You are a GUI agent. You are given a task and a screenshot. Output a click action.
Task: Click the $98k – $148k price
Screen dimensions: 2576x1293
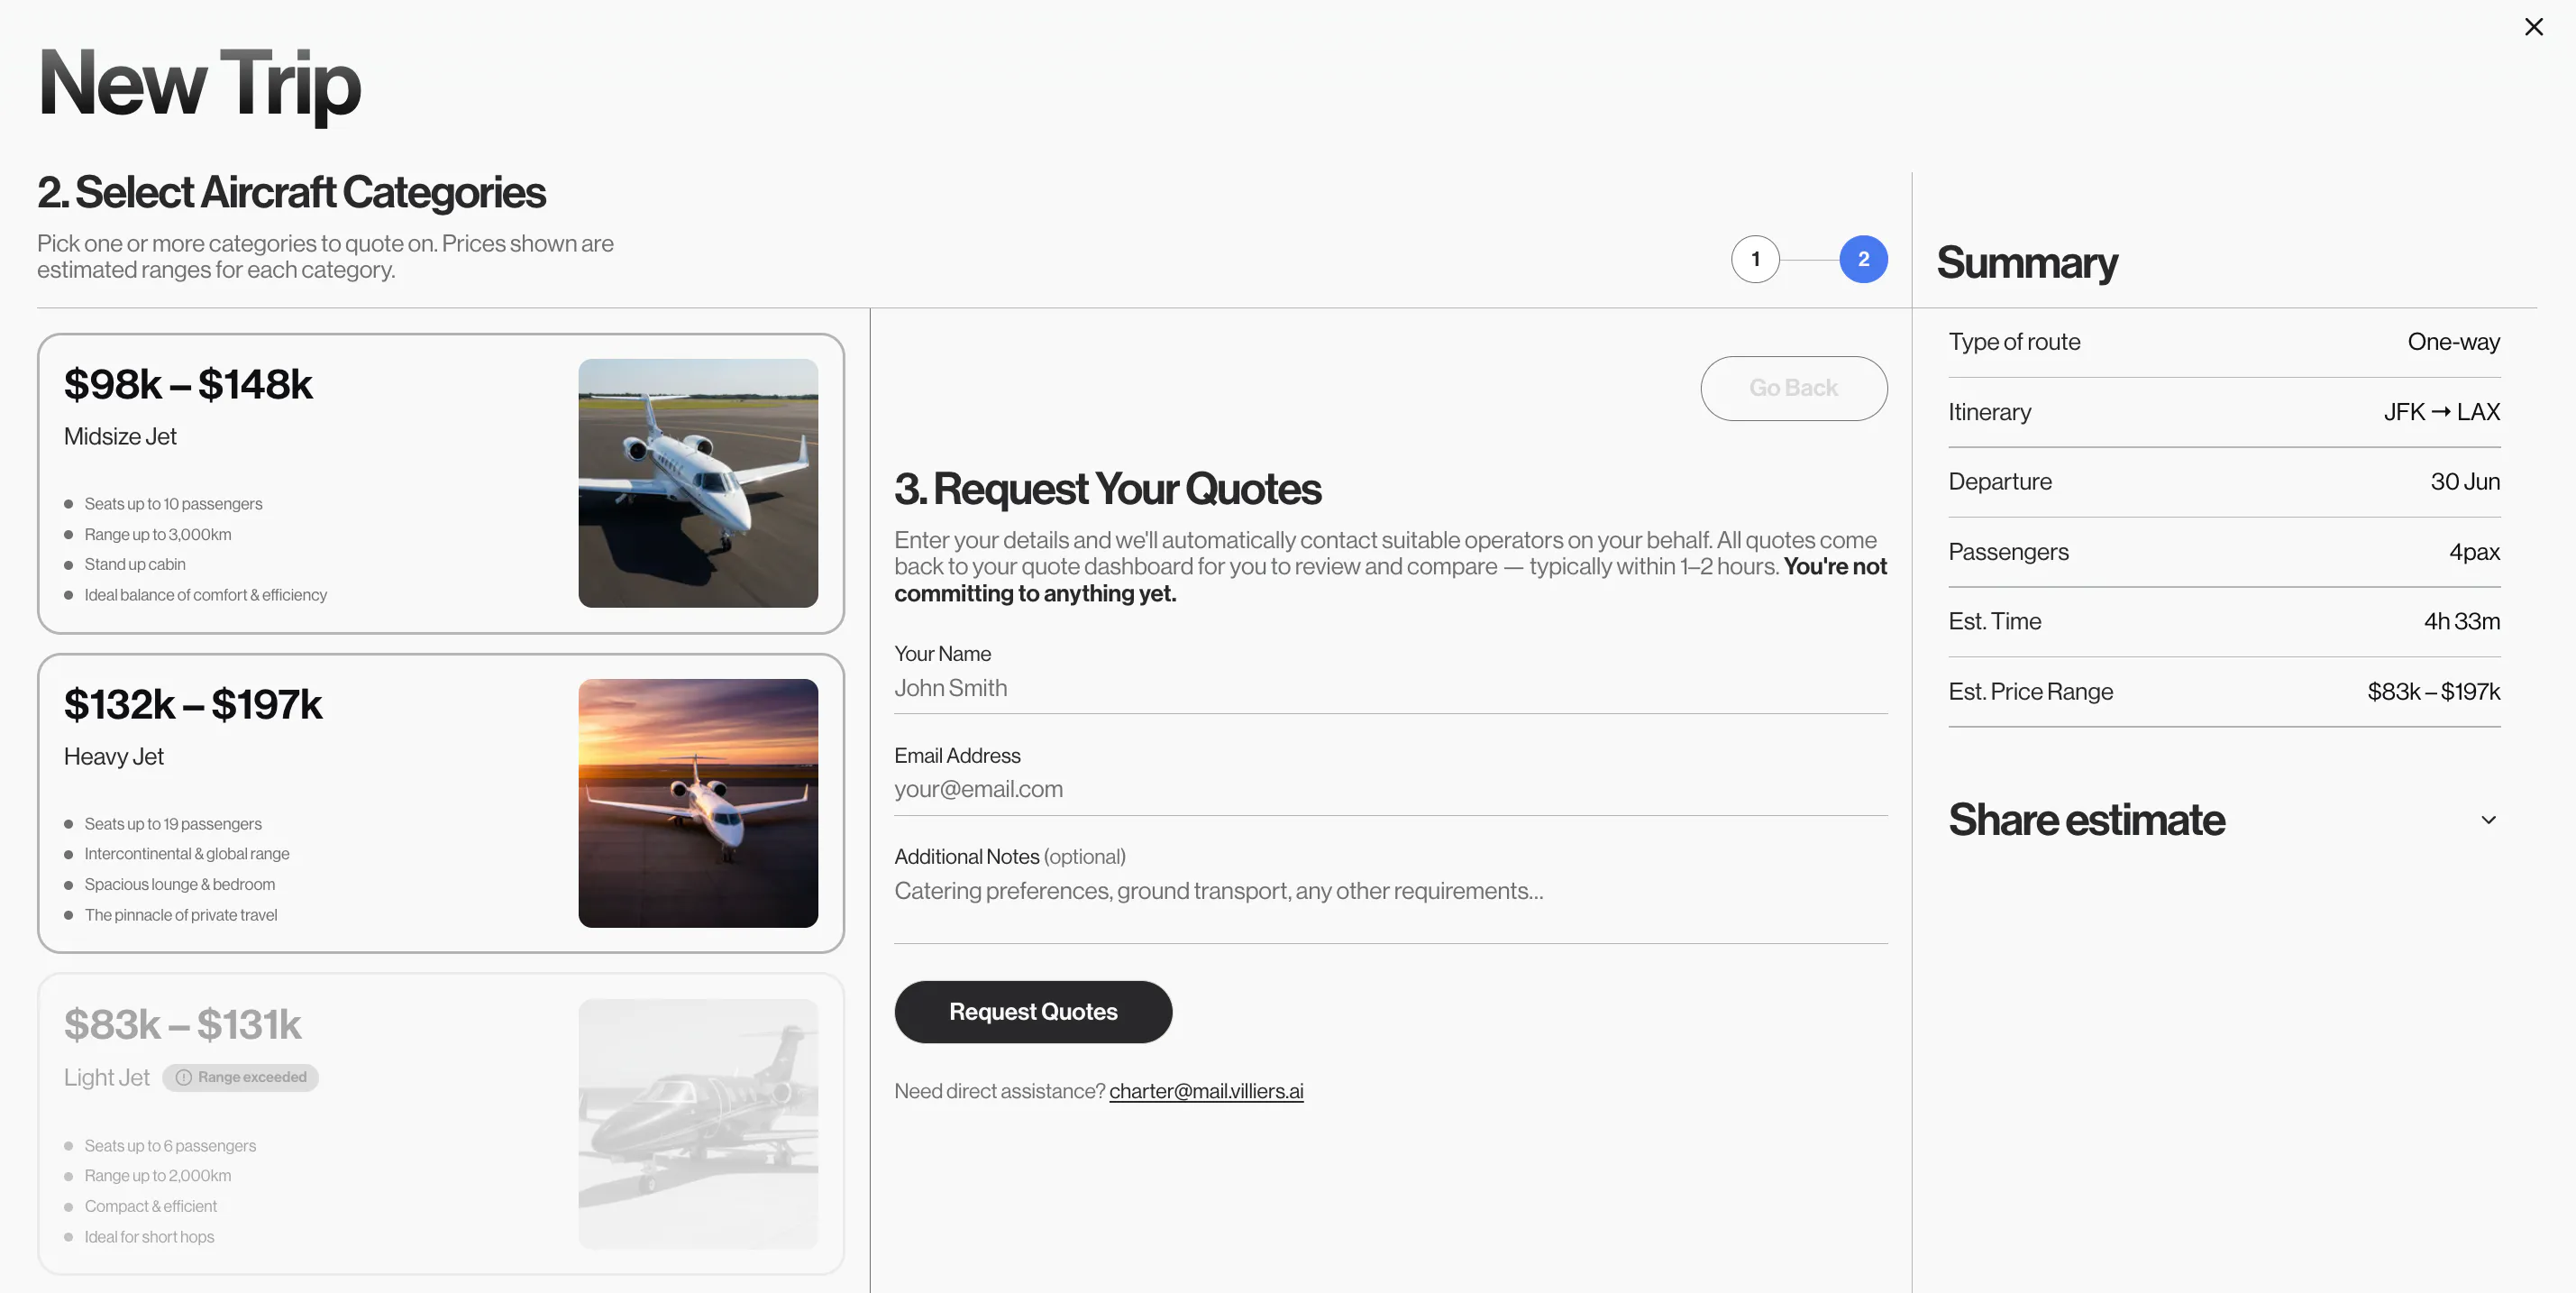tap(188, 384)
